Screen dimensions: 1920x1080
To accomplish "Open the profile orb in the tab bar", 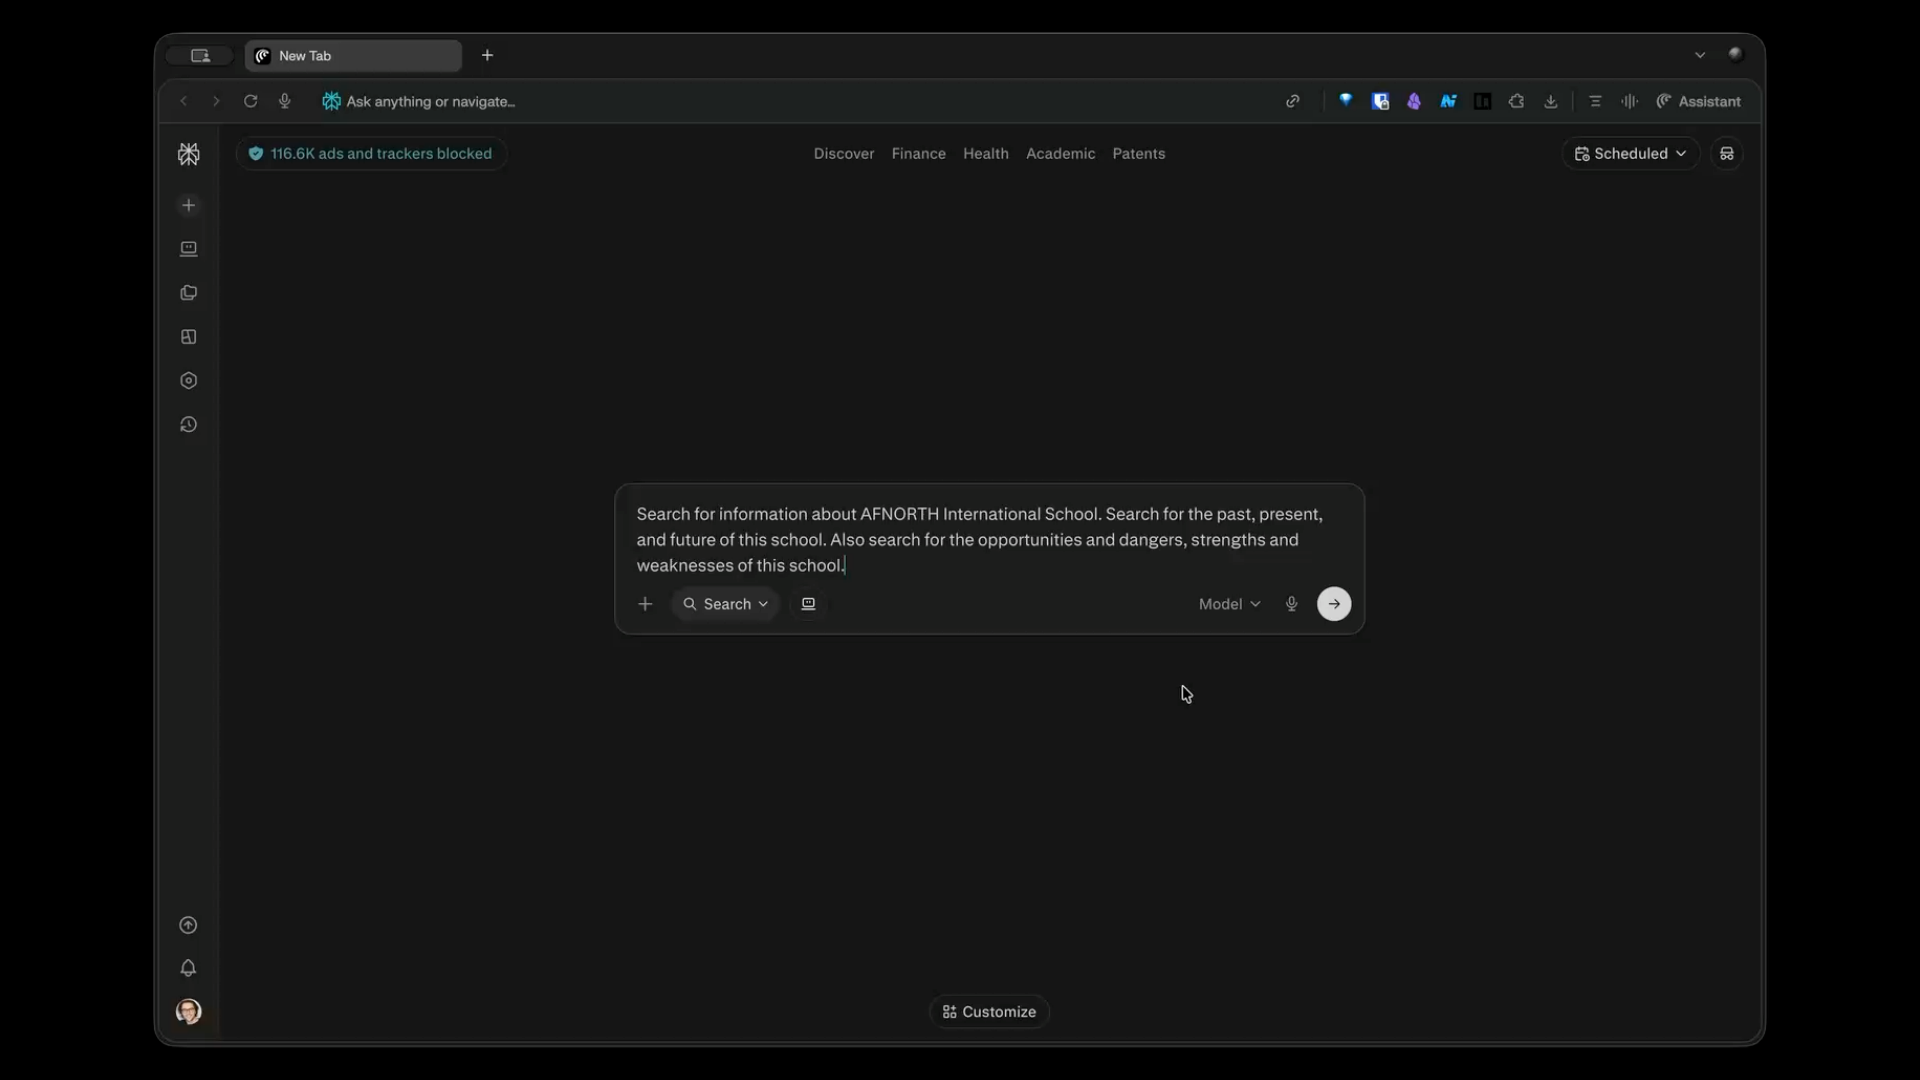I will (x=1735, y=54).
